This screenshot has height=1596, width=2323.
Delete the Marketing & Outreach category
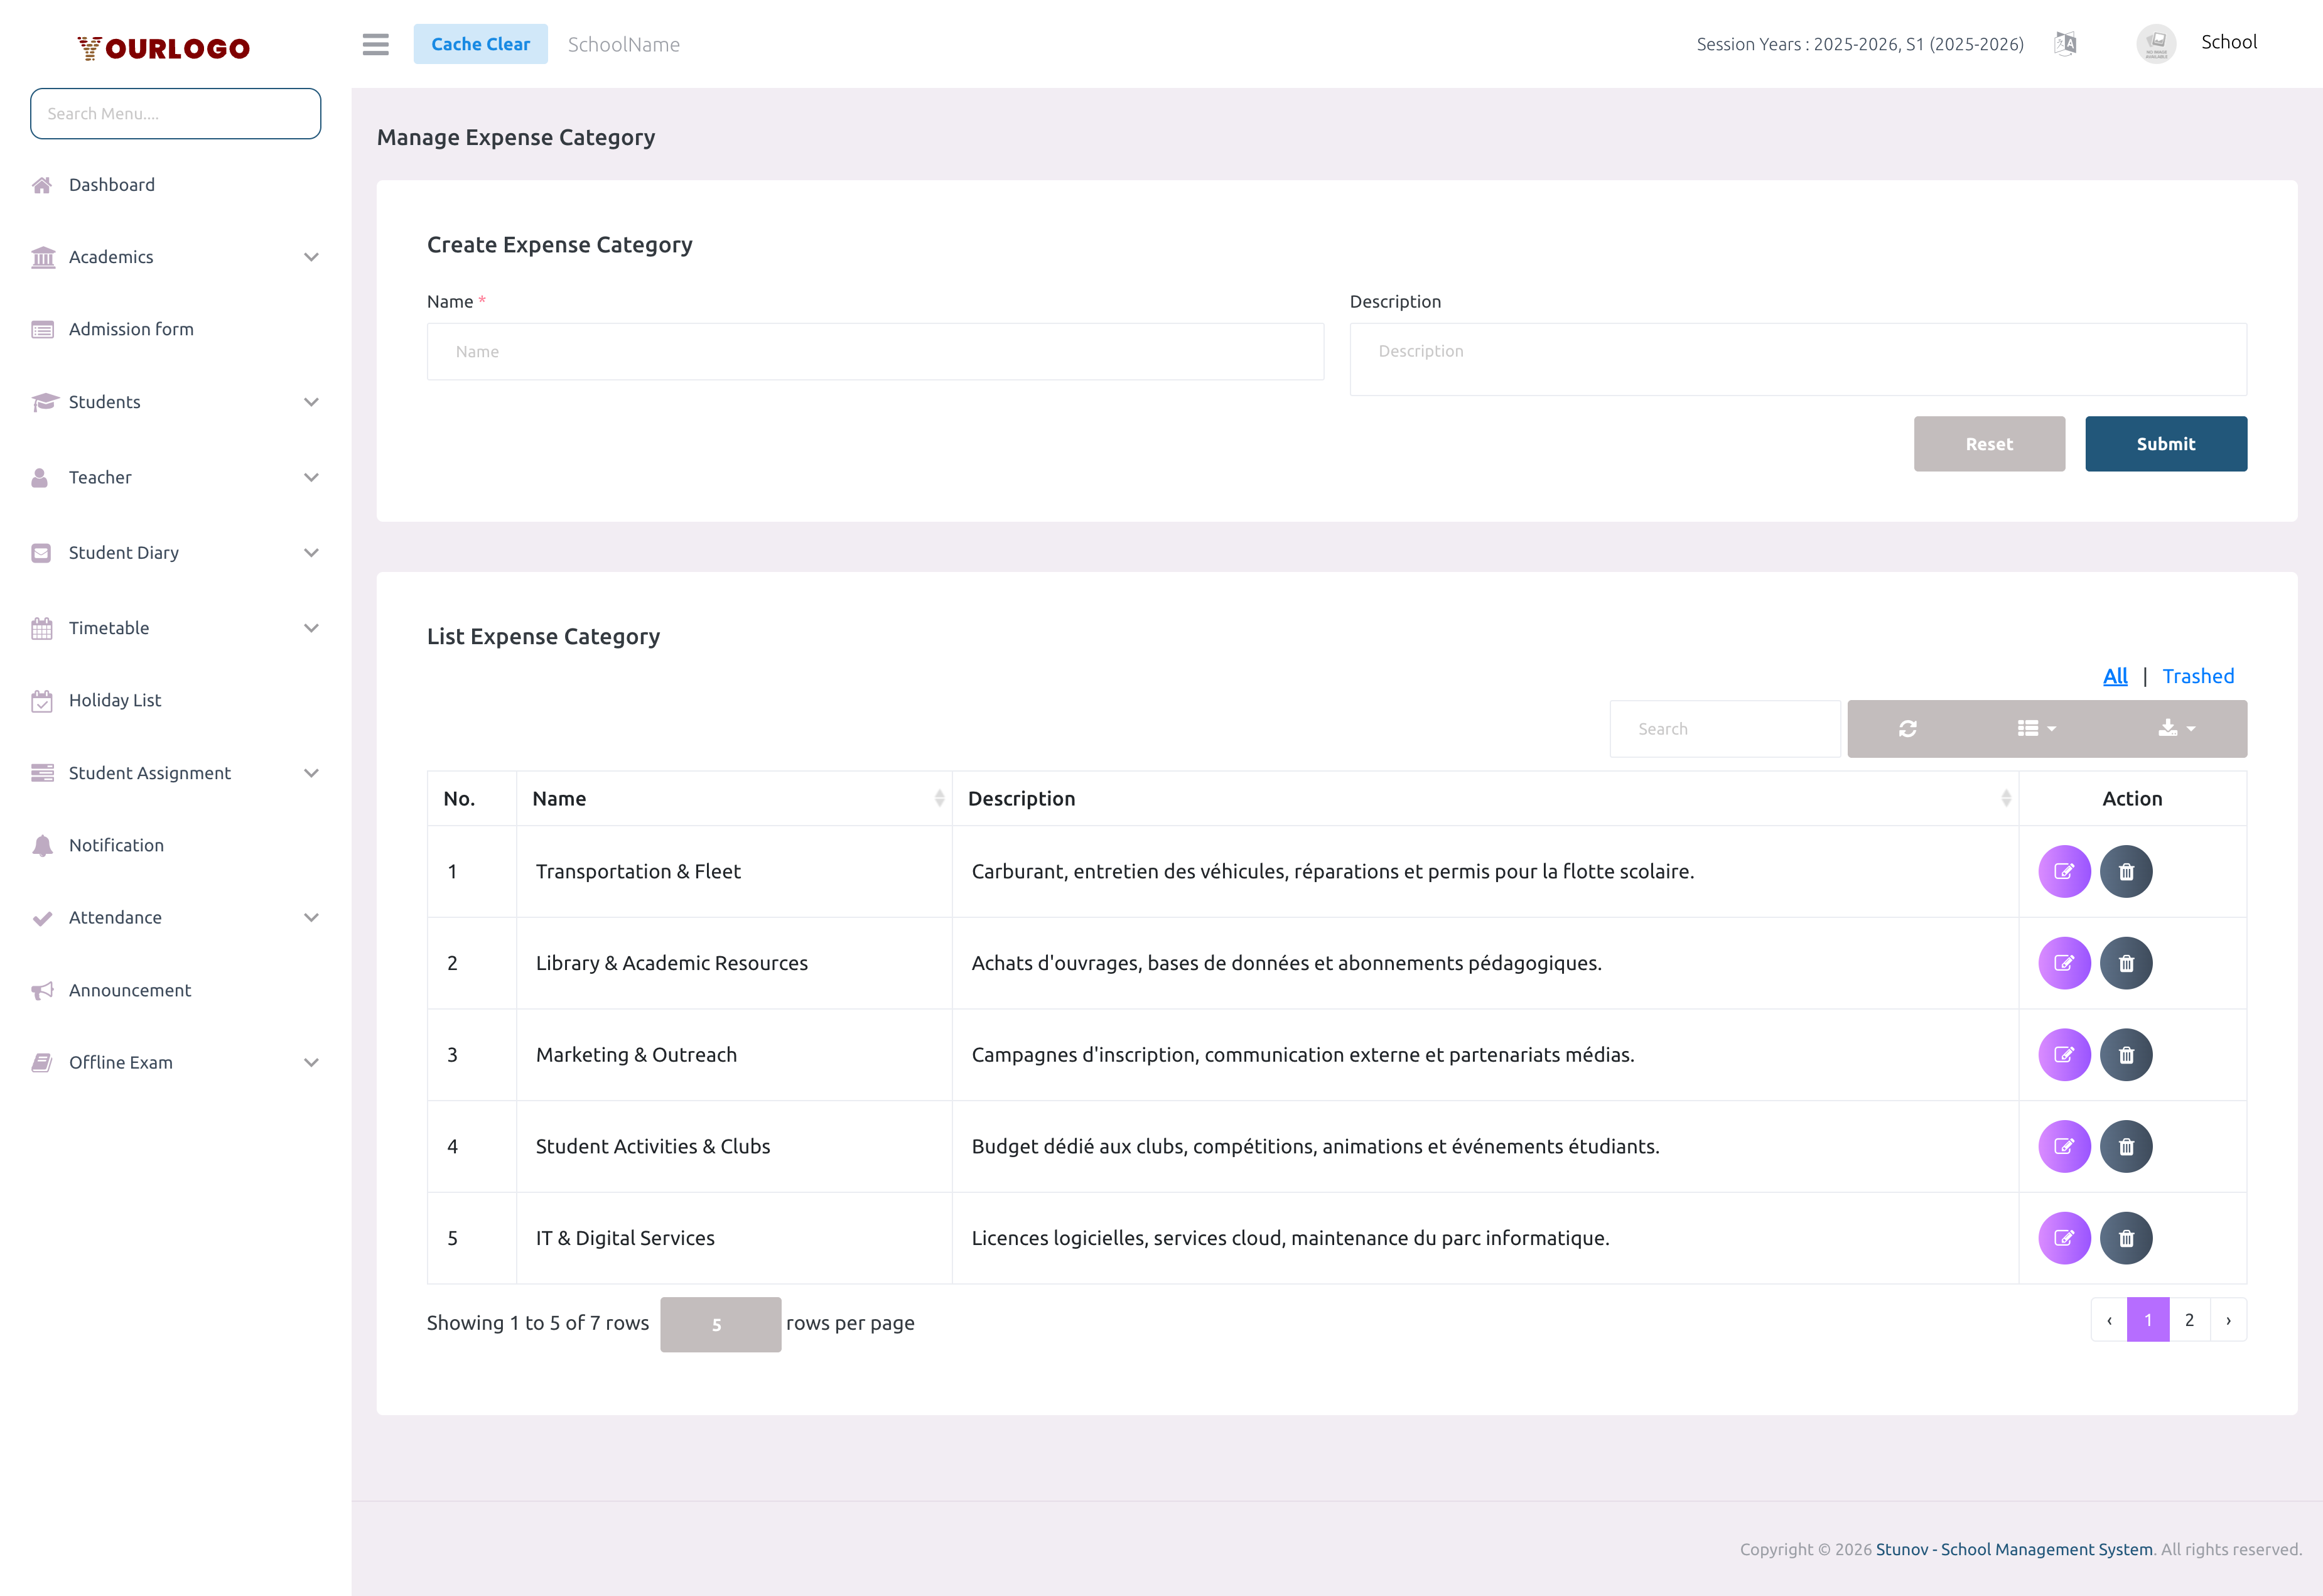(x=2127, y=1054)
